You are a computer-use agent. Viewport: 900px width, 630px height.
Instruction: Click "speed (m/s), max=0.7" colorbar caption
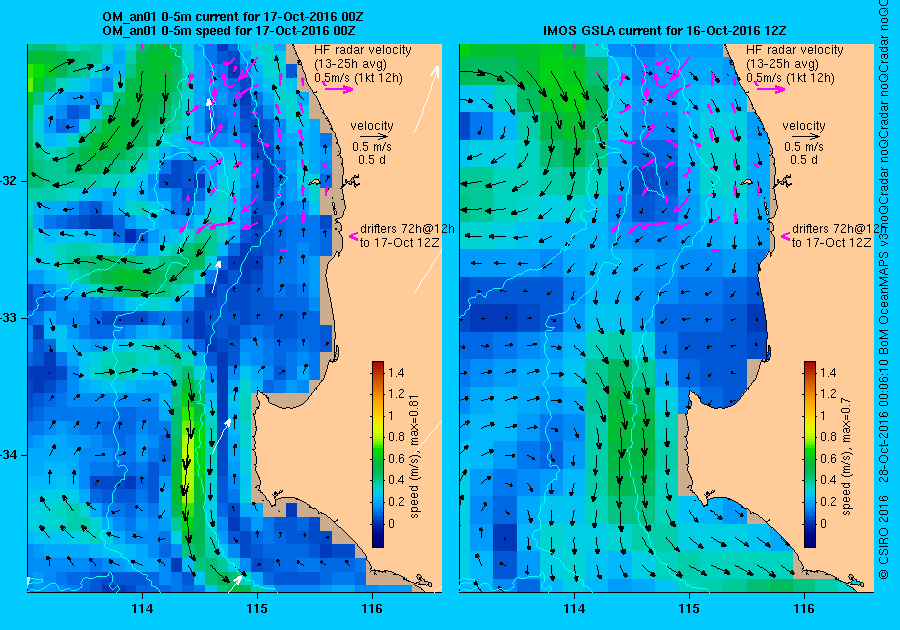click(x=846, y=456)
